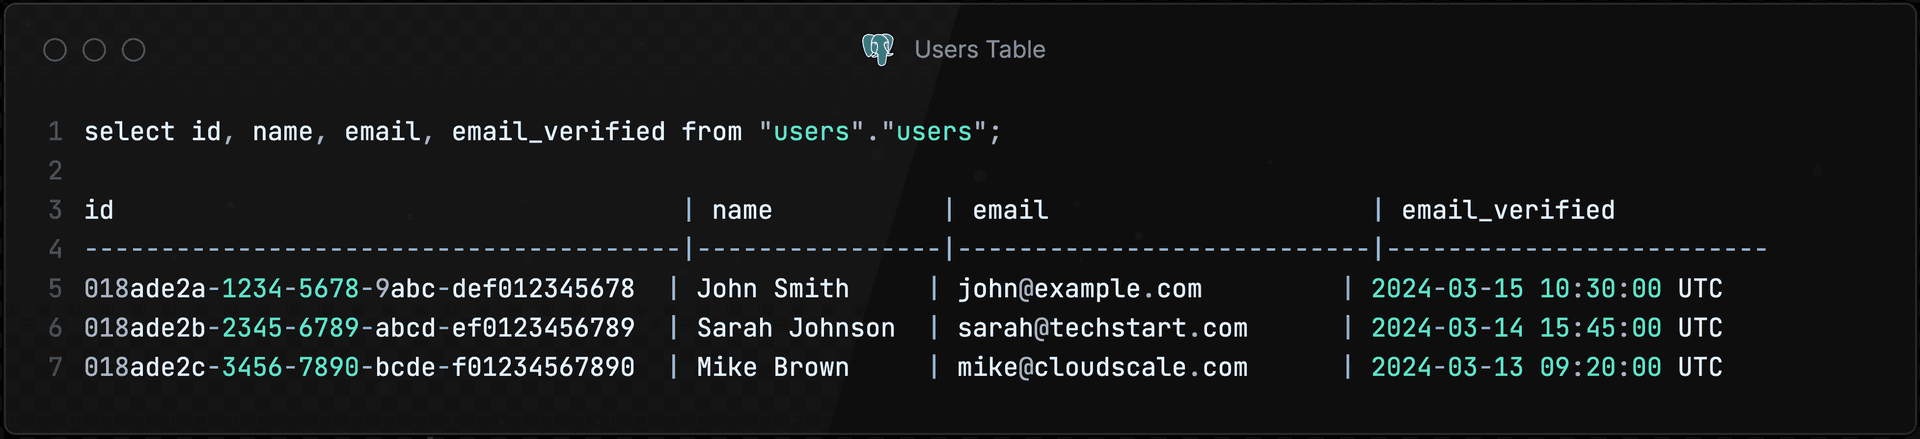The width and height of the screenshot is (1920, 439).
Task: Click the Mike Brown name cell
Action: (773, 367)
